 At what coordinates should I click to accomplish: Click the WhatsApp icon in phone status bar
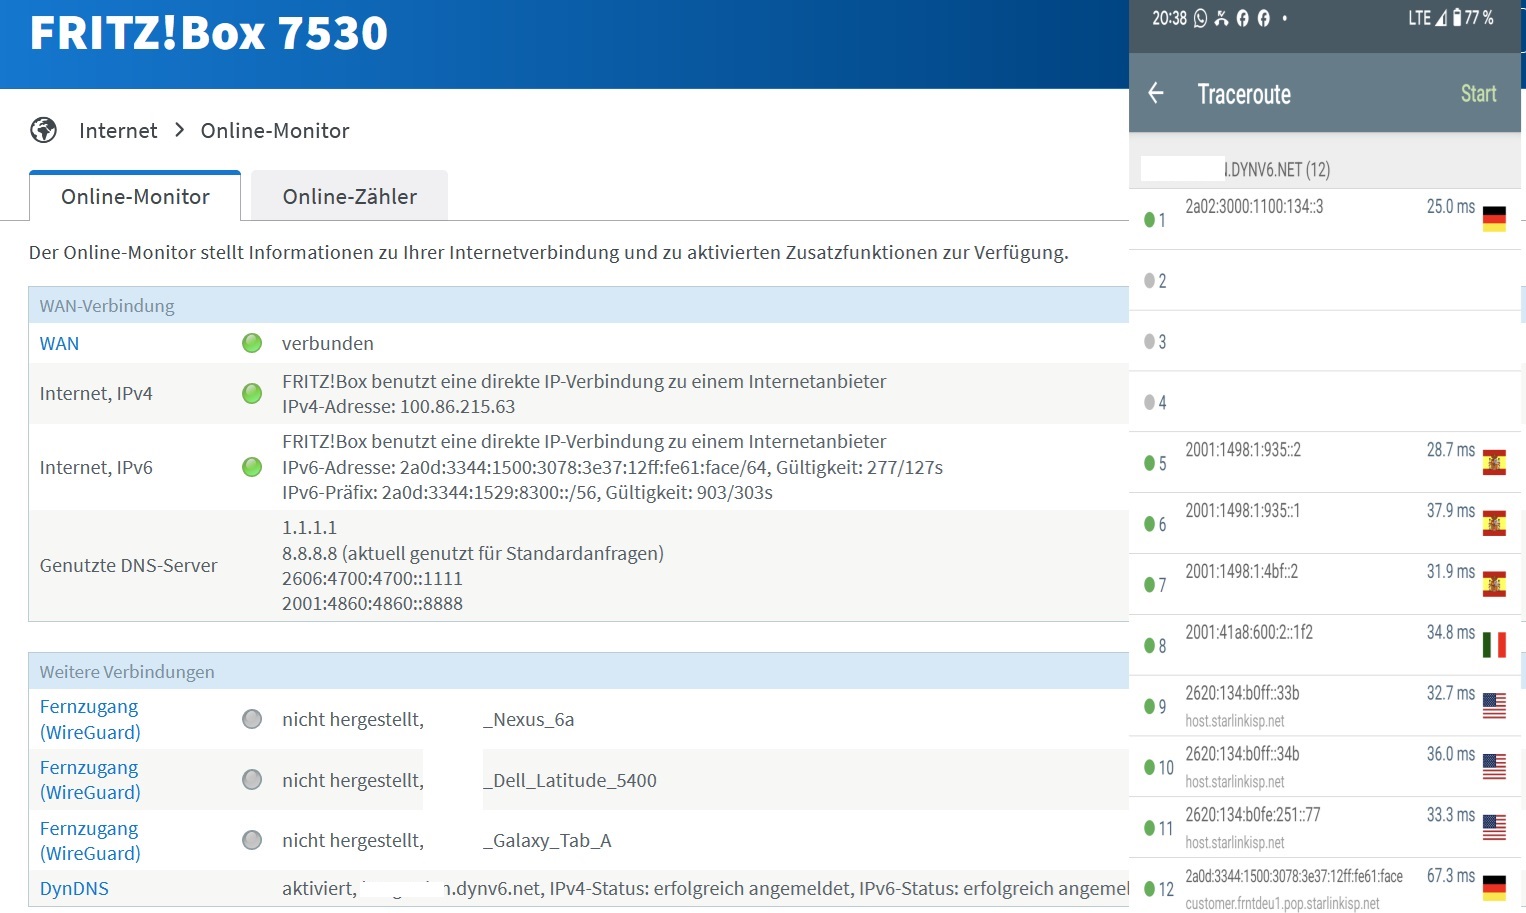(1200, 18)
